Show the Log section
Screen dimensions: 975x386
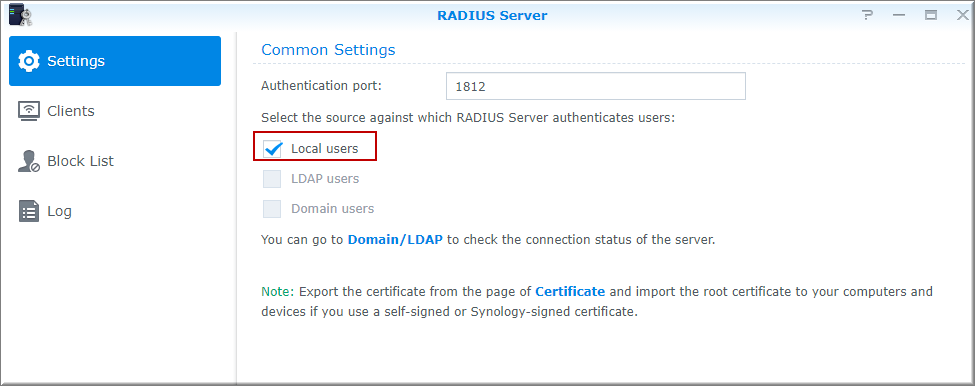pyautogui.click(x=59, y=211)
